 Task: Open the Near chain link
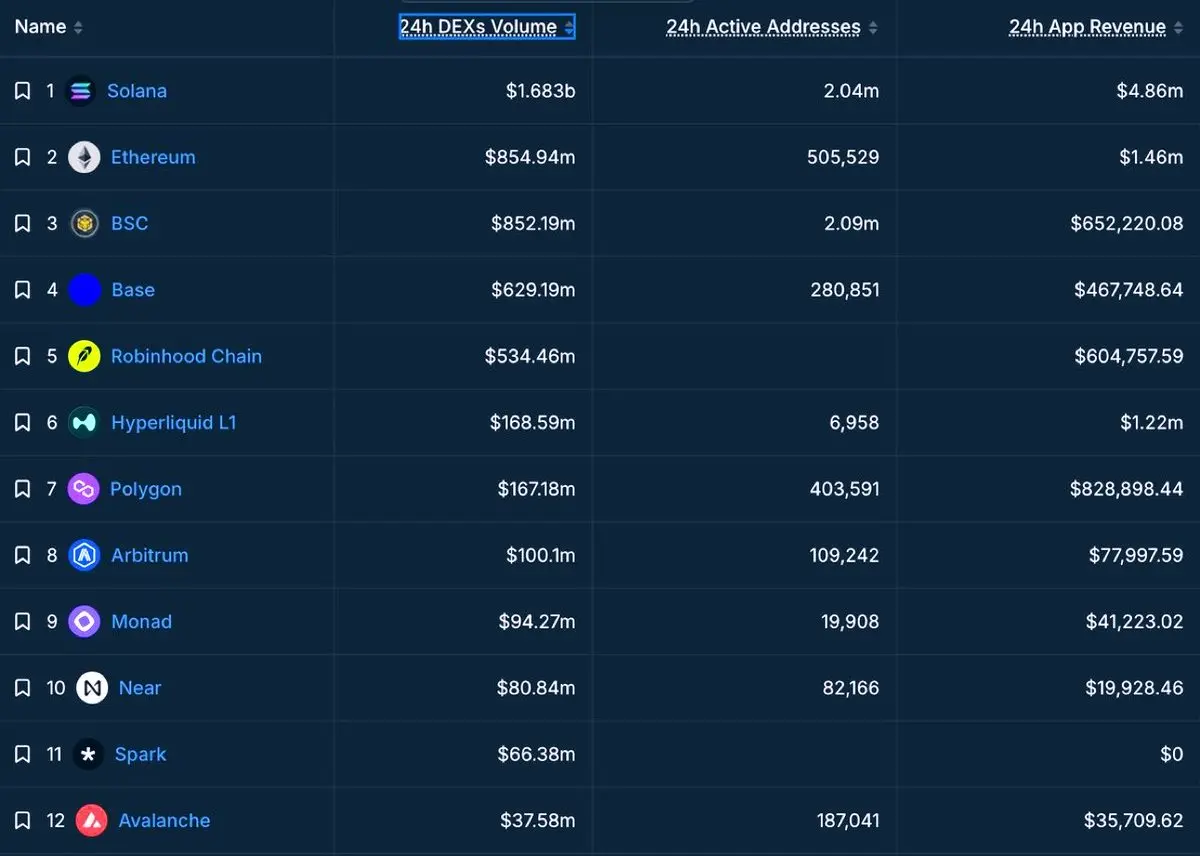140,688
